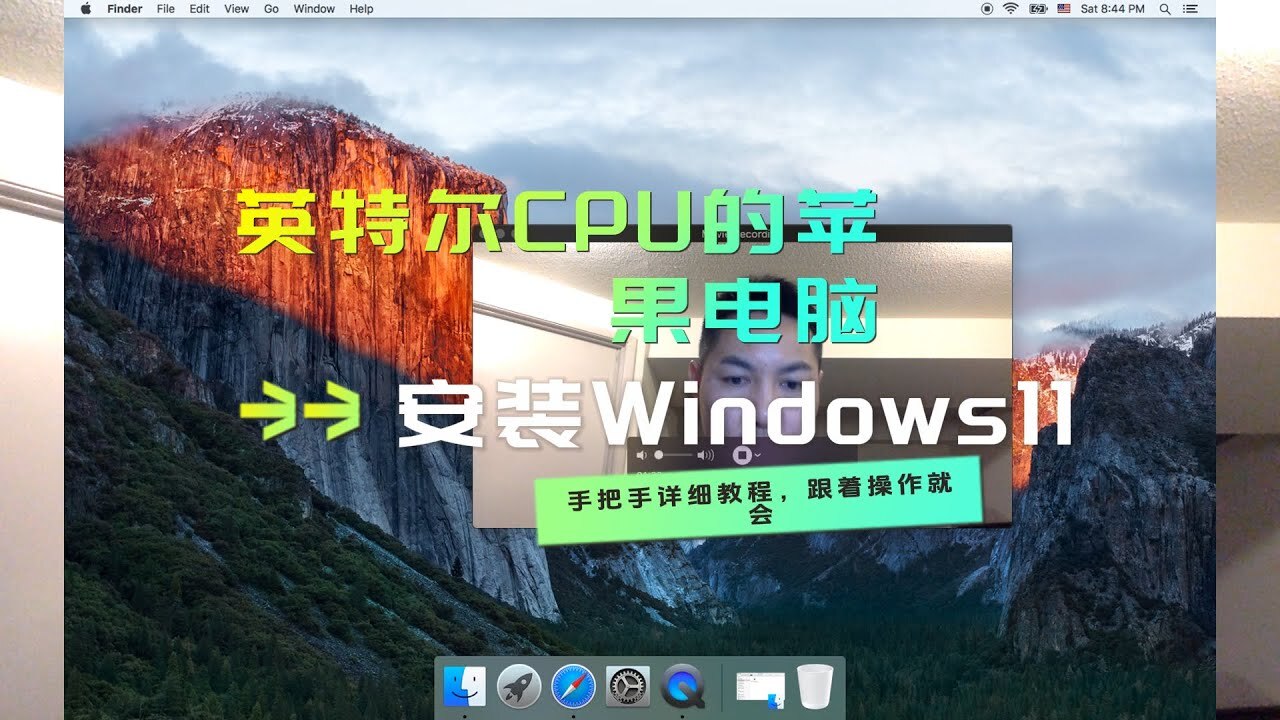Image resolution: width=1280 pixels, height=720 pixels.
Task: Click the max-volume speaker icon
Action: click(706, 455)
